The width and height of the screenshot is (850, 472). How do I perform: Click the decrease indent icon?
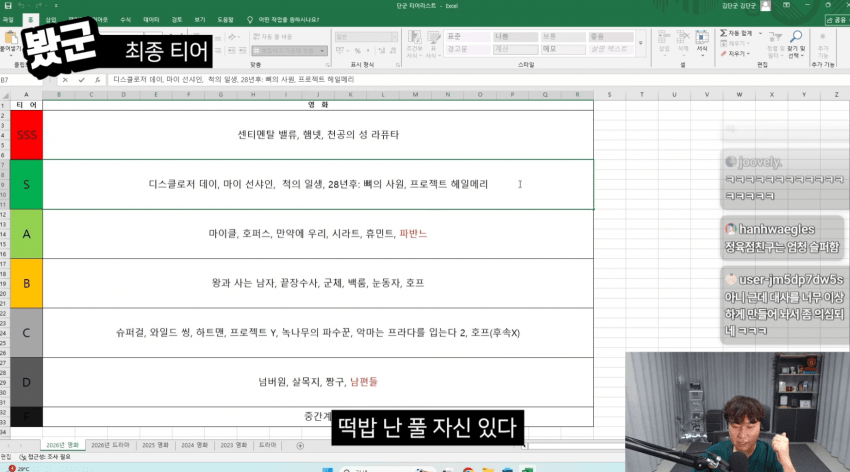[231, 50]
